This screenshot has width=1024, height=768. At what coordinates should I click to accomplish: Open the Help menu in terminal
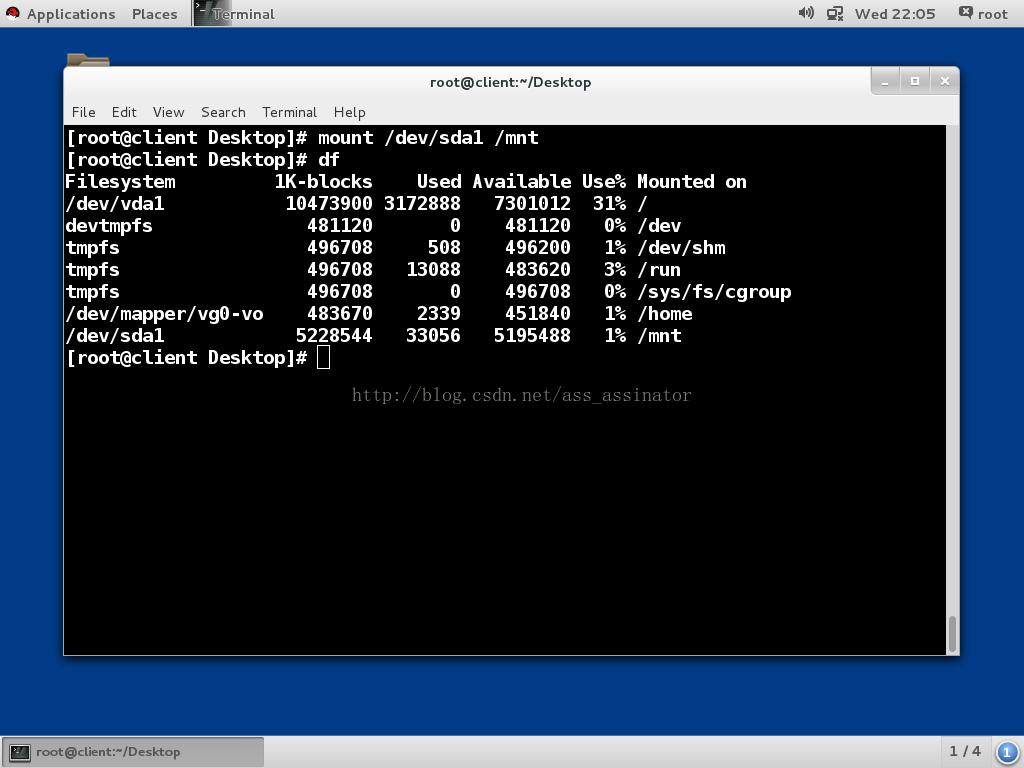[349, 112]
